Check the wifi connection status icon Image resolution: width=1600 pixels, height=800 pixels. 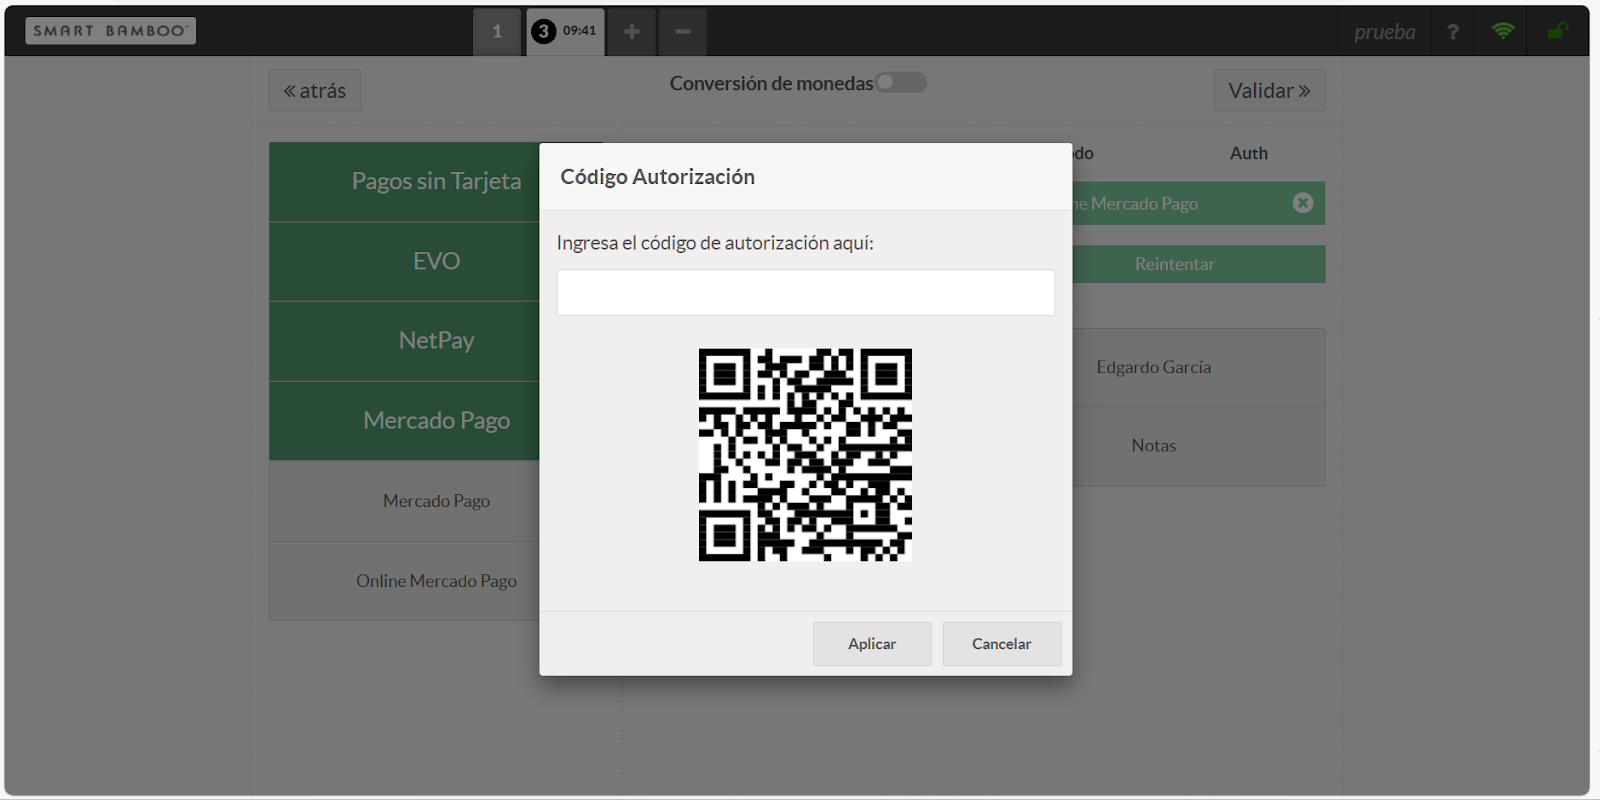tap(1502, 31)
